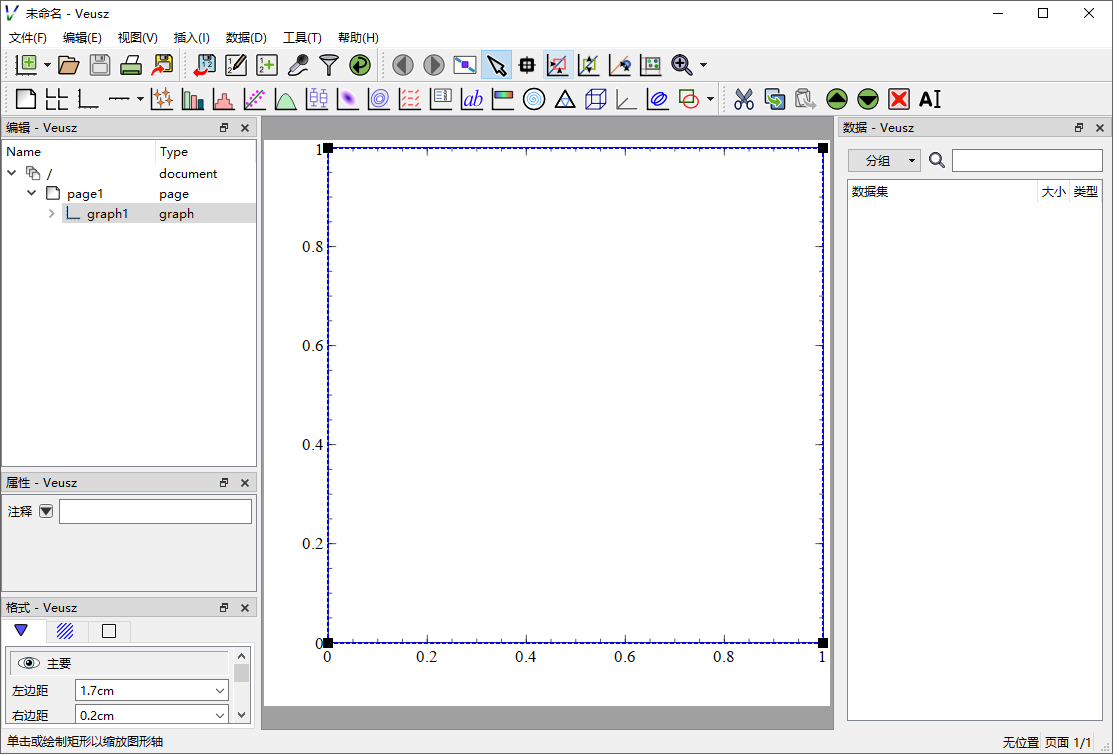Add a box plot widget
This screenshot has width=1113, height=754.
click(x=317, y=99)
